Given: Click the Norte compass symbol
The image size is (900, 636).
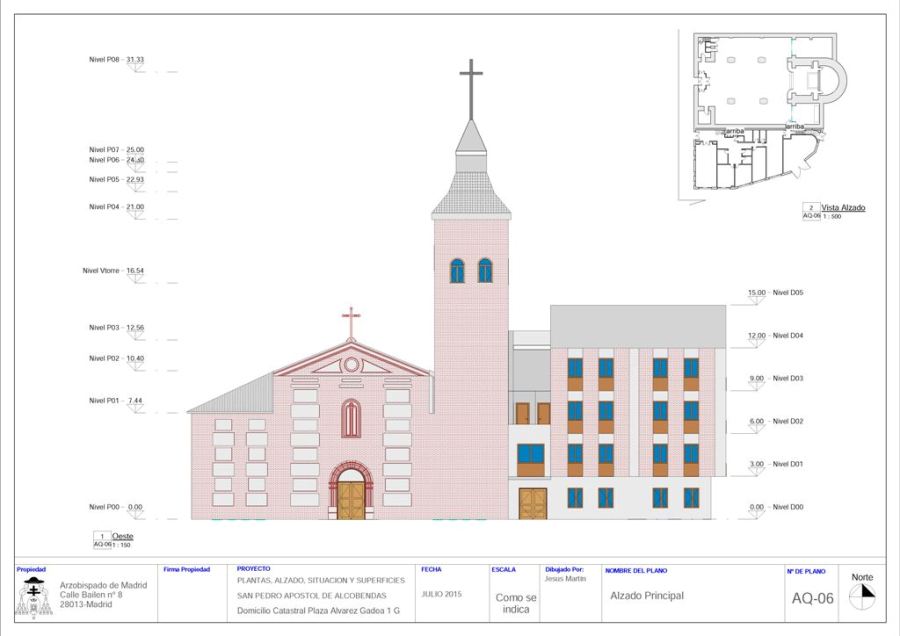Looking at the screenshot, I should pos(861,594).
